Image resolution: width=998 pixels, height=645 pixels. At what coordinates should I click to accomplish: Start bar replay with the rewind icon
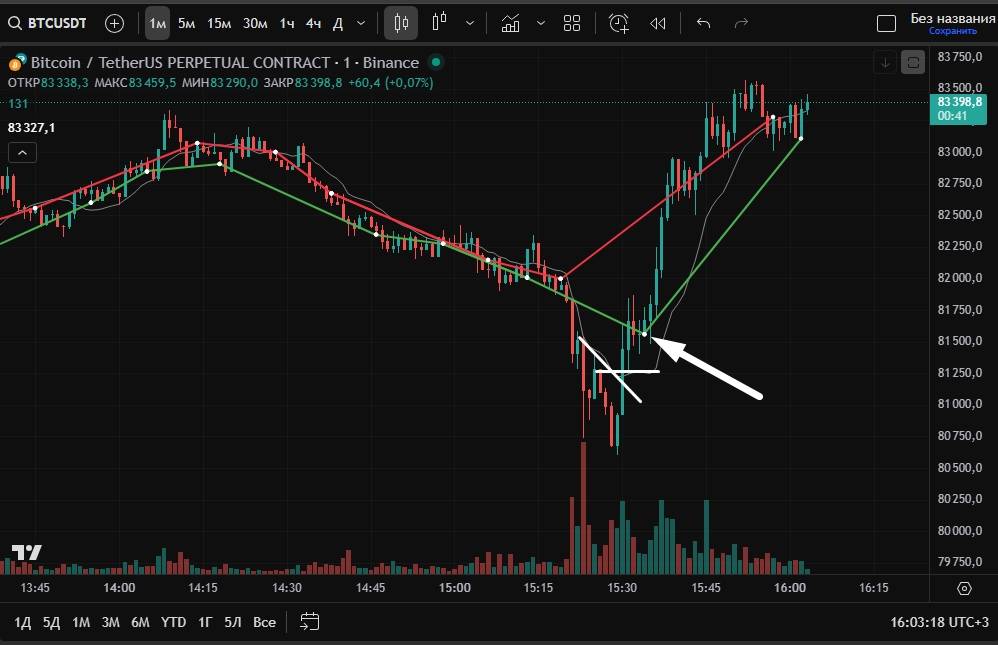tap(657, 22)
